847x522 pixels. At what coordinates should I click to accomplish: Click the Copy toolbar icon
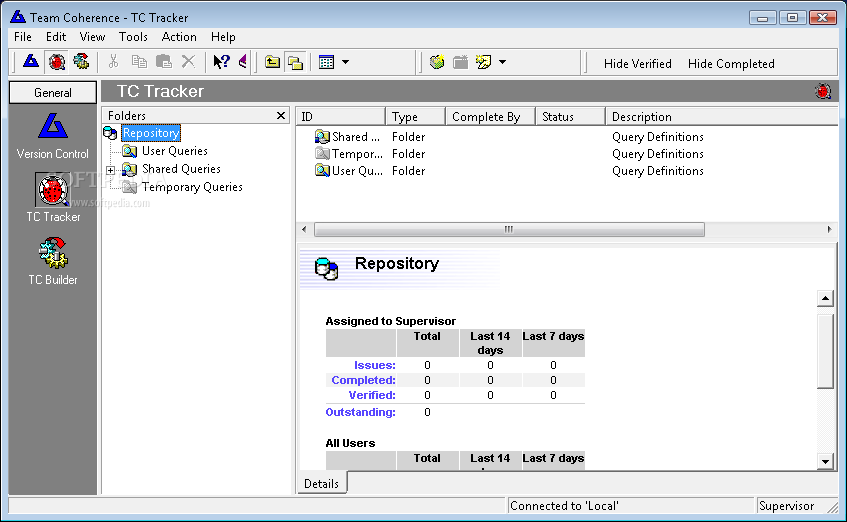tap(139, 62)
